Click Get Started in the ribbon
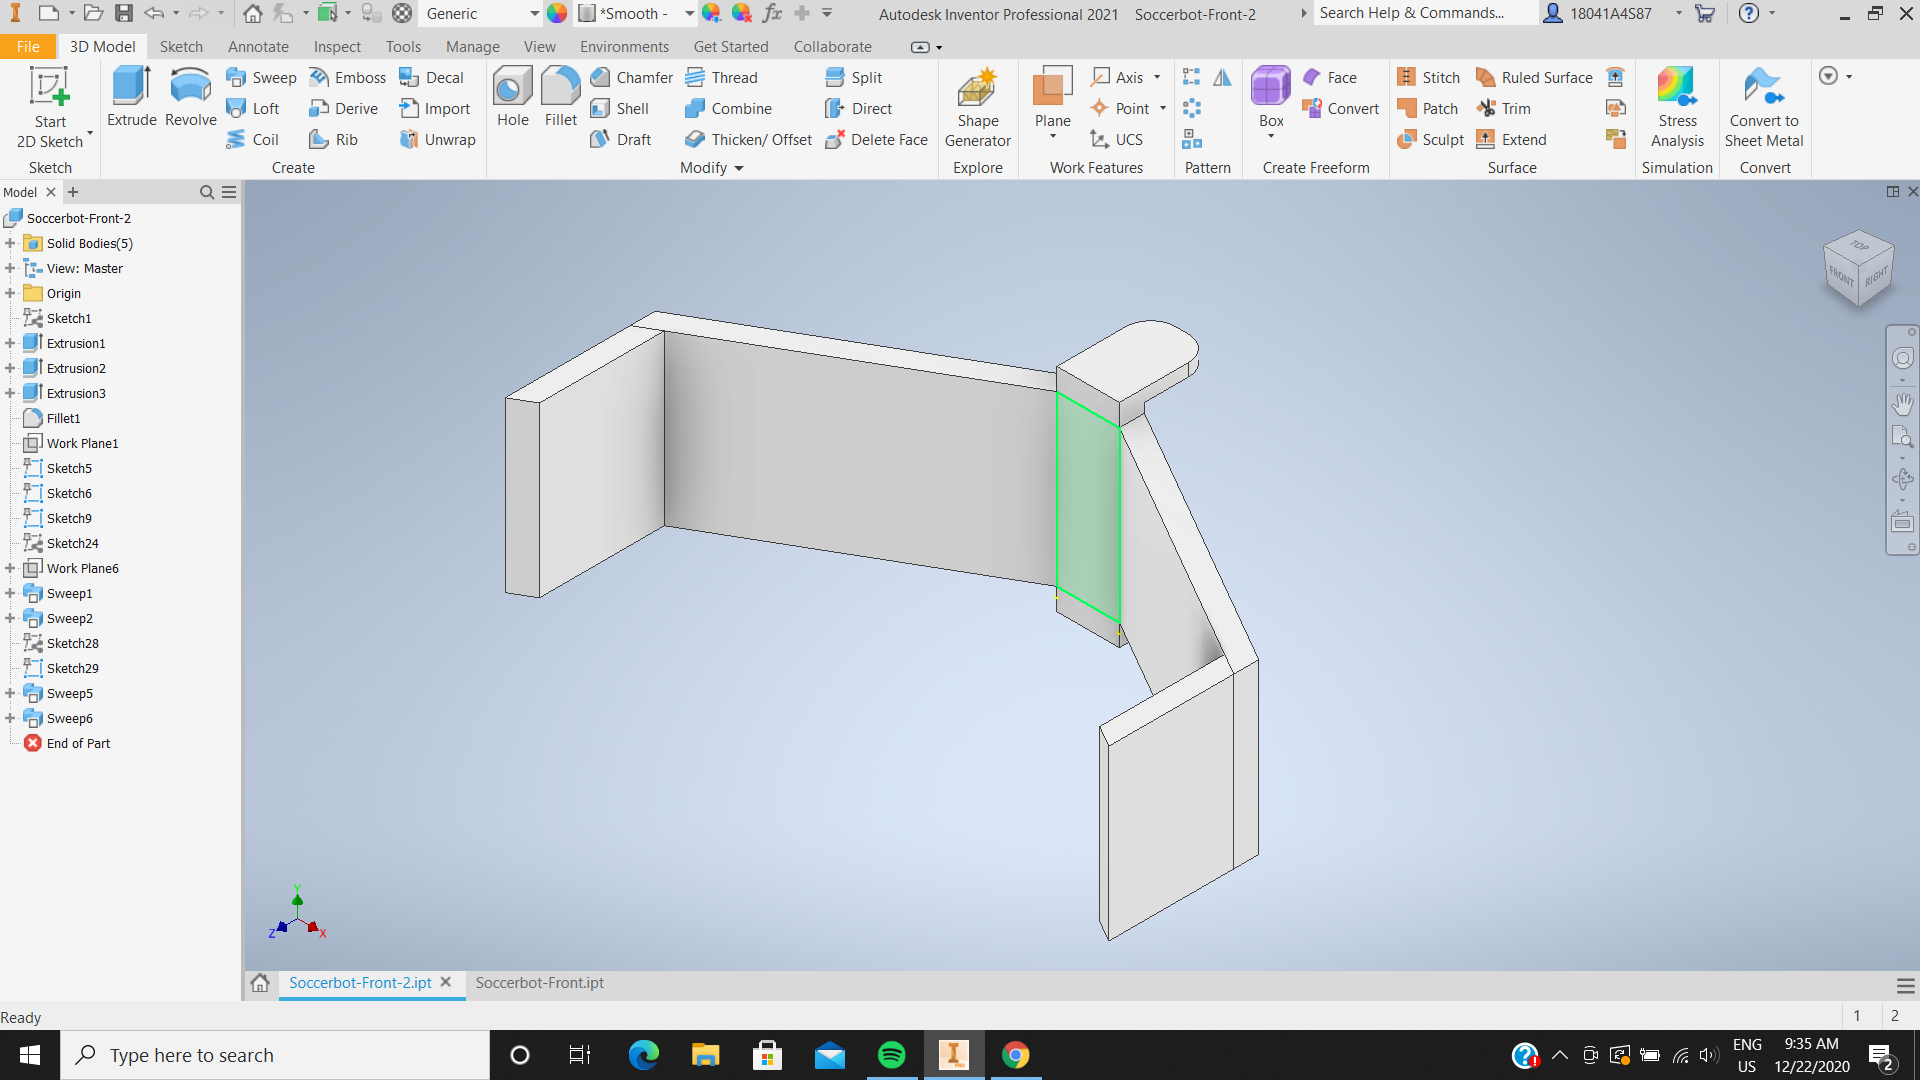Image resolution: width=1920 pixels, height=1080 pixels. point(731,46)
